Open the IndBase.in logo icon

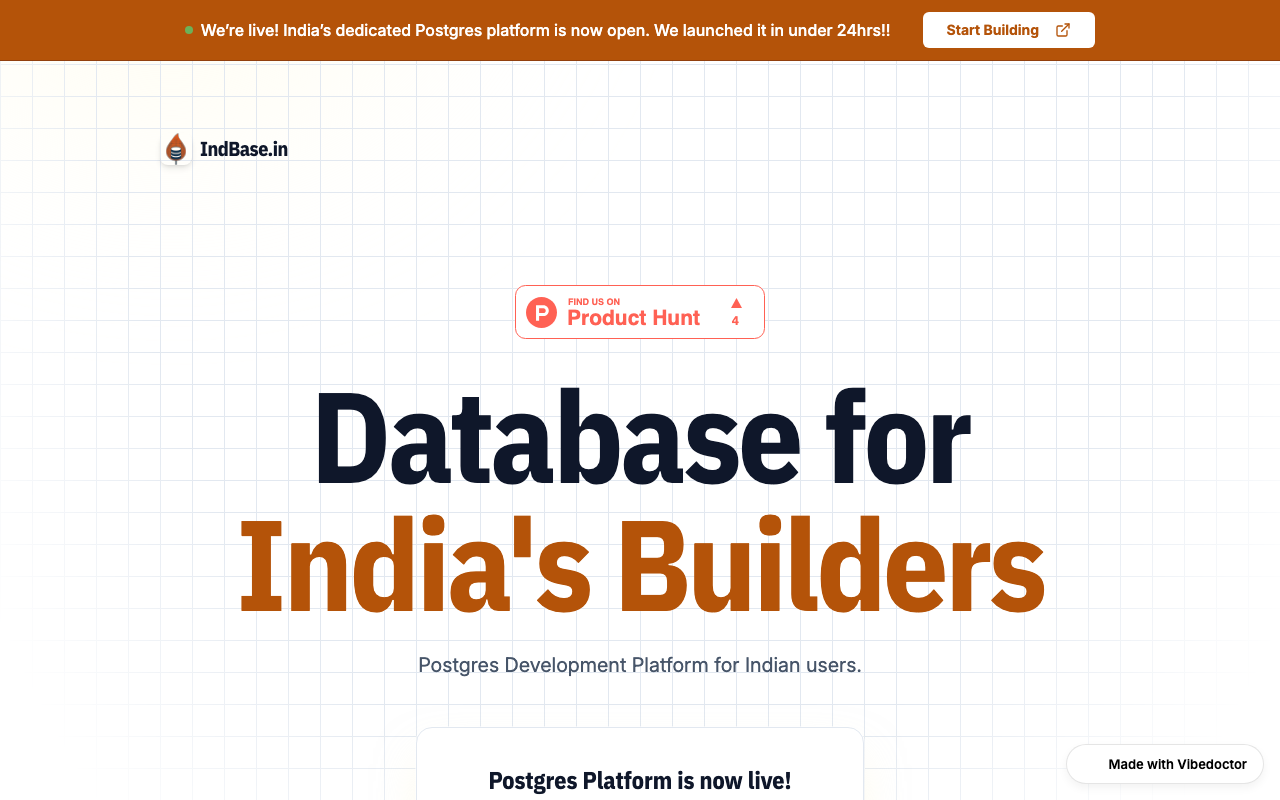176,149
